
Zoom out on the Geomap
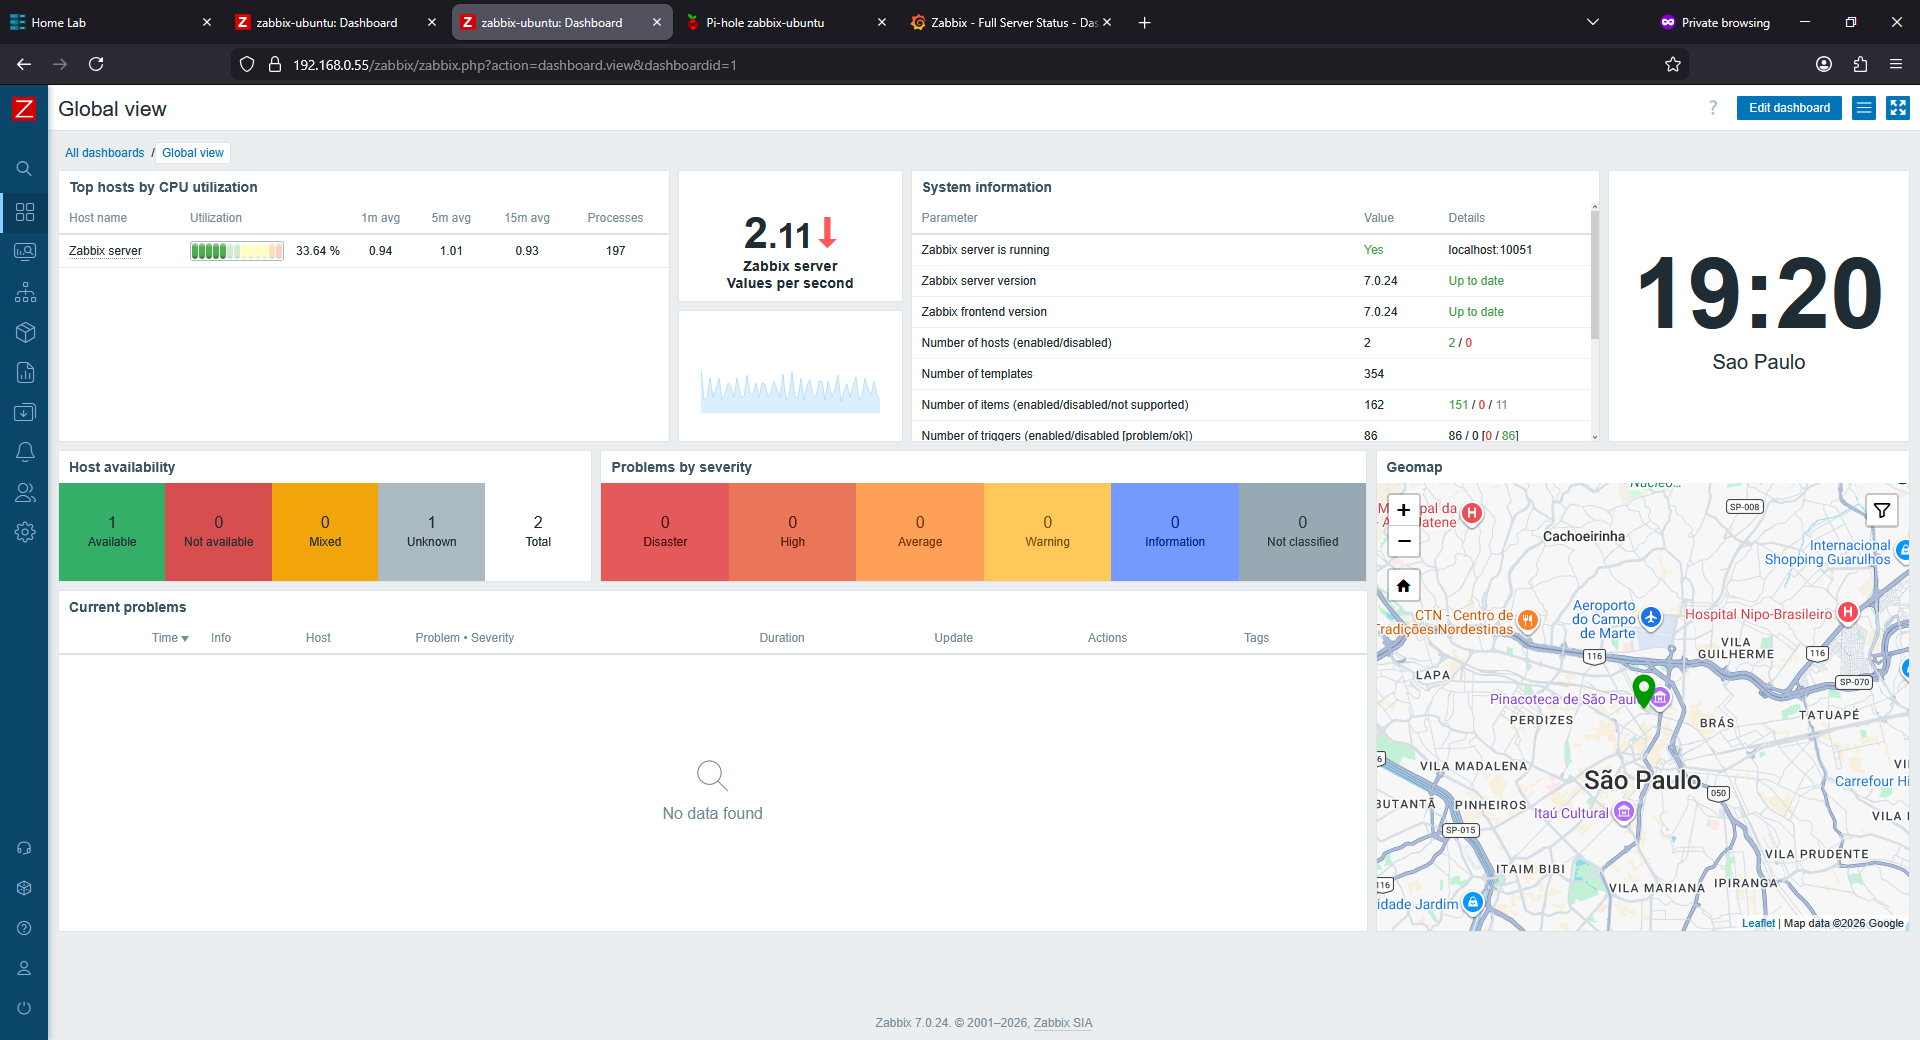tap(1404, 541)
